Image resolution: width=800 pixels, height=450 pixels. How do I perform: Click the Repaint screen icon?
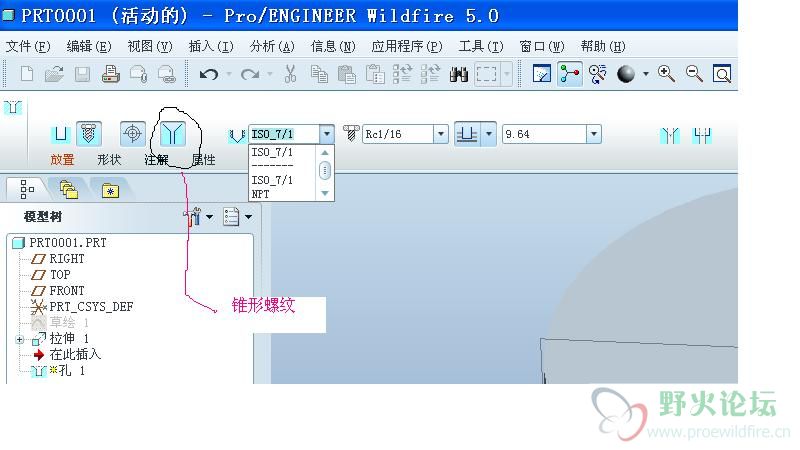[542, 74]
